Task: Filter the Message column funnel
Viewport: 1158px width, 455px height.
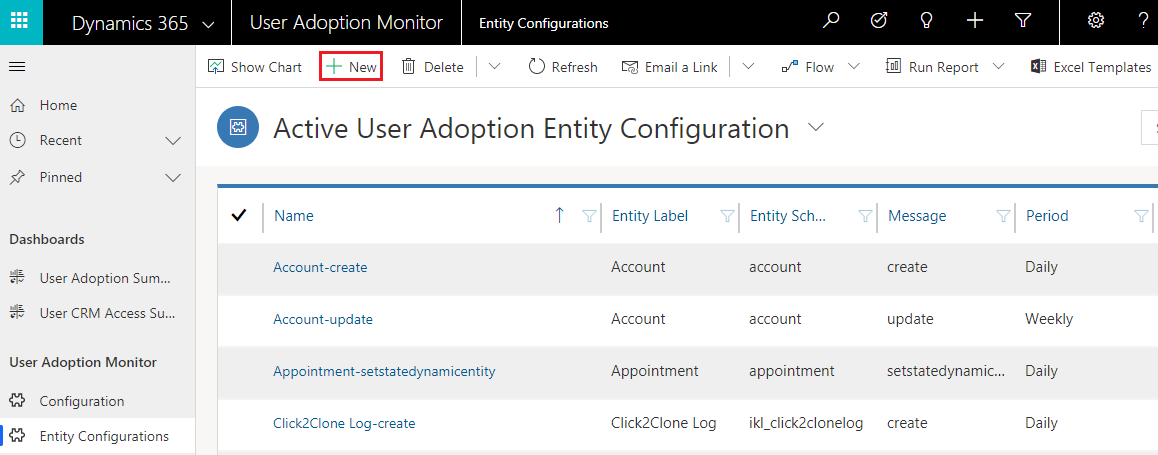Action: pyautogui.click(x=1003, y=216)
